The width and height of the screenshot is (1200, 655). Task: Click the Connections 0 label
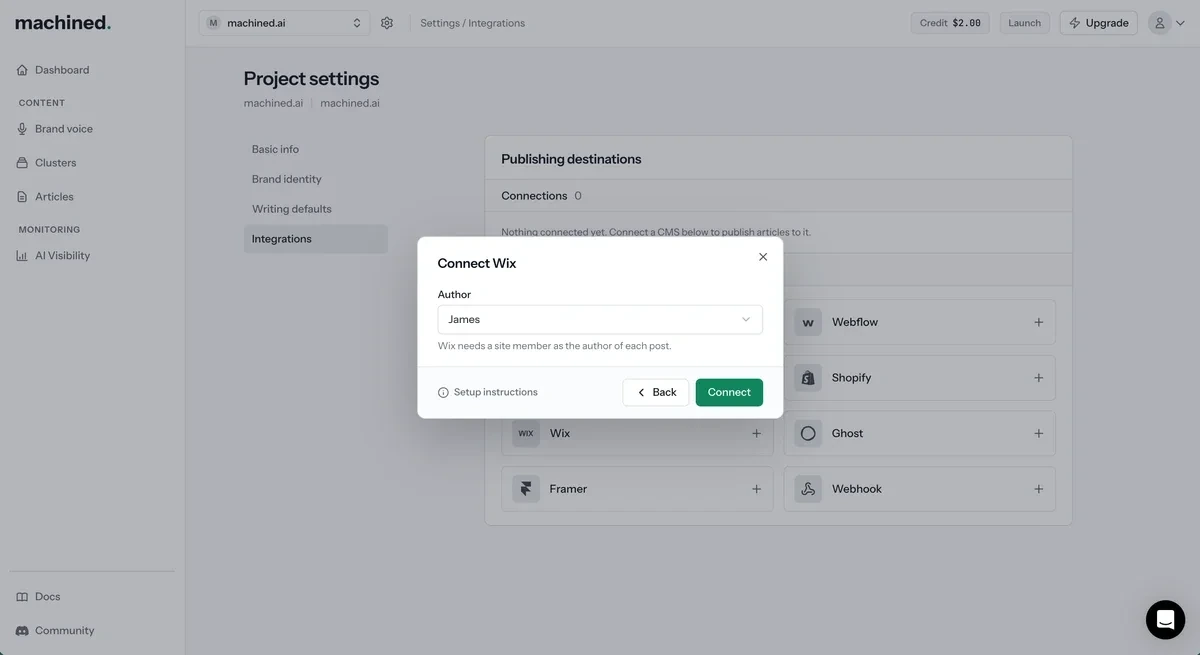point(541,196)
